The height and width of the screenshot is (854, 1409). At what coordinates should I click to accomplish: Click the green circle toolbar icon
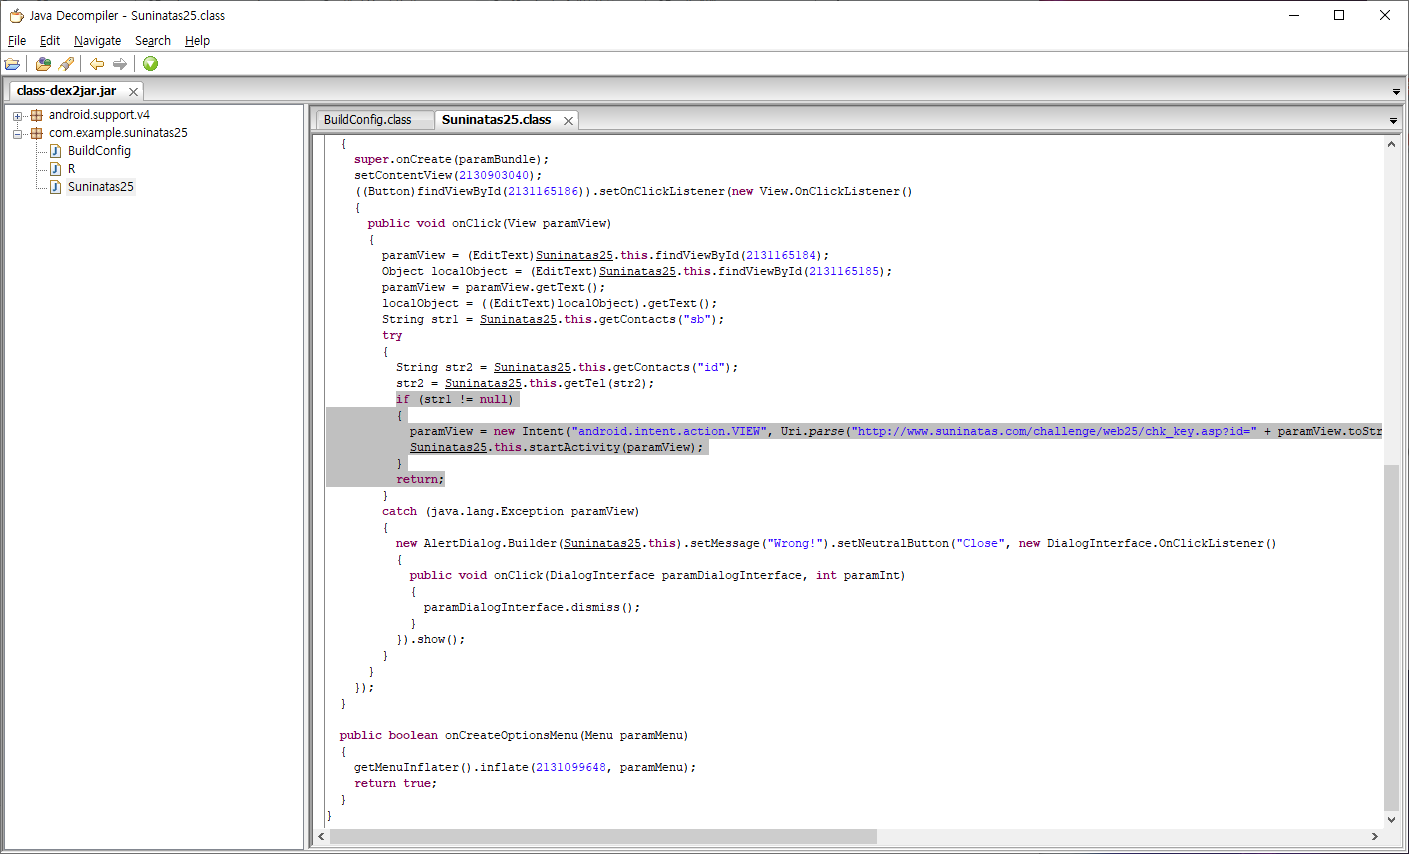(x=150, y=64)
